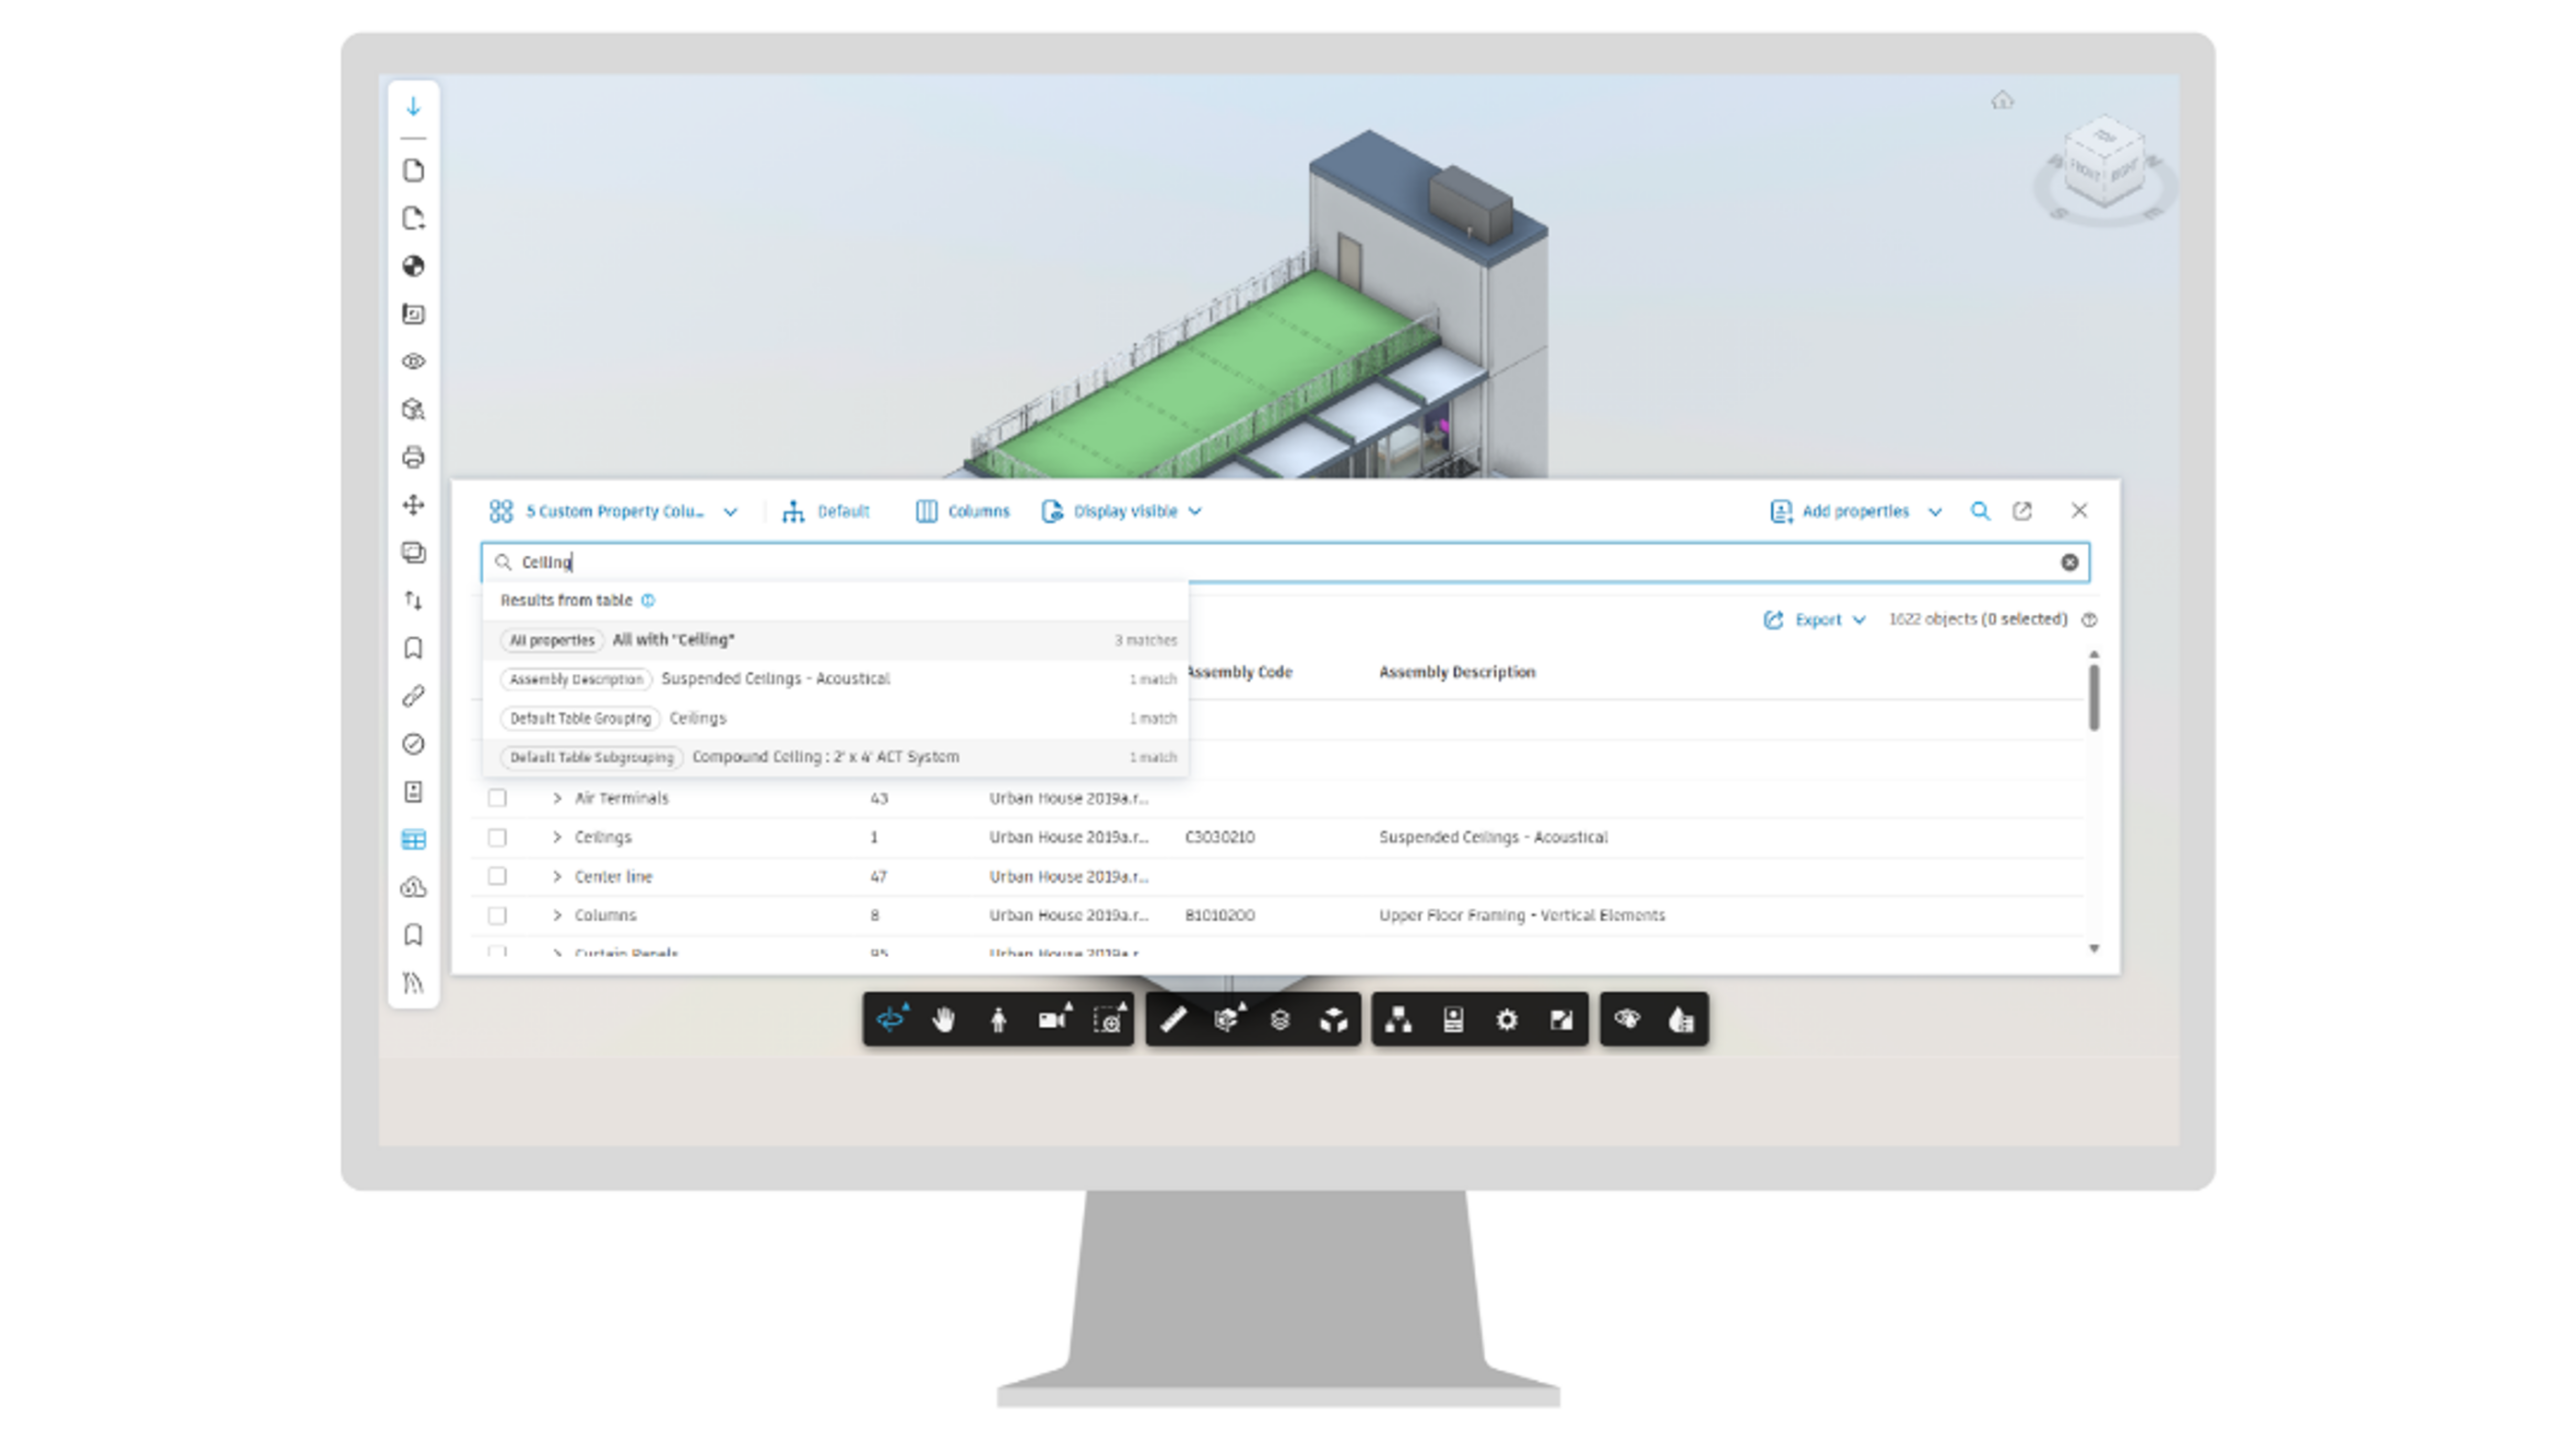Open the Section analysis tool
This screenshot has width=2560, height=1442.
click(x=1228, y=1020)
